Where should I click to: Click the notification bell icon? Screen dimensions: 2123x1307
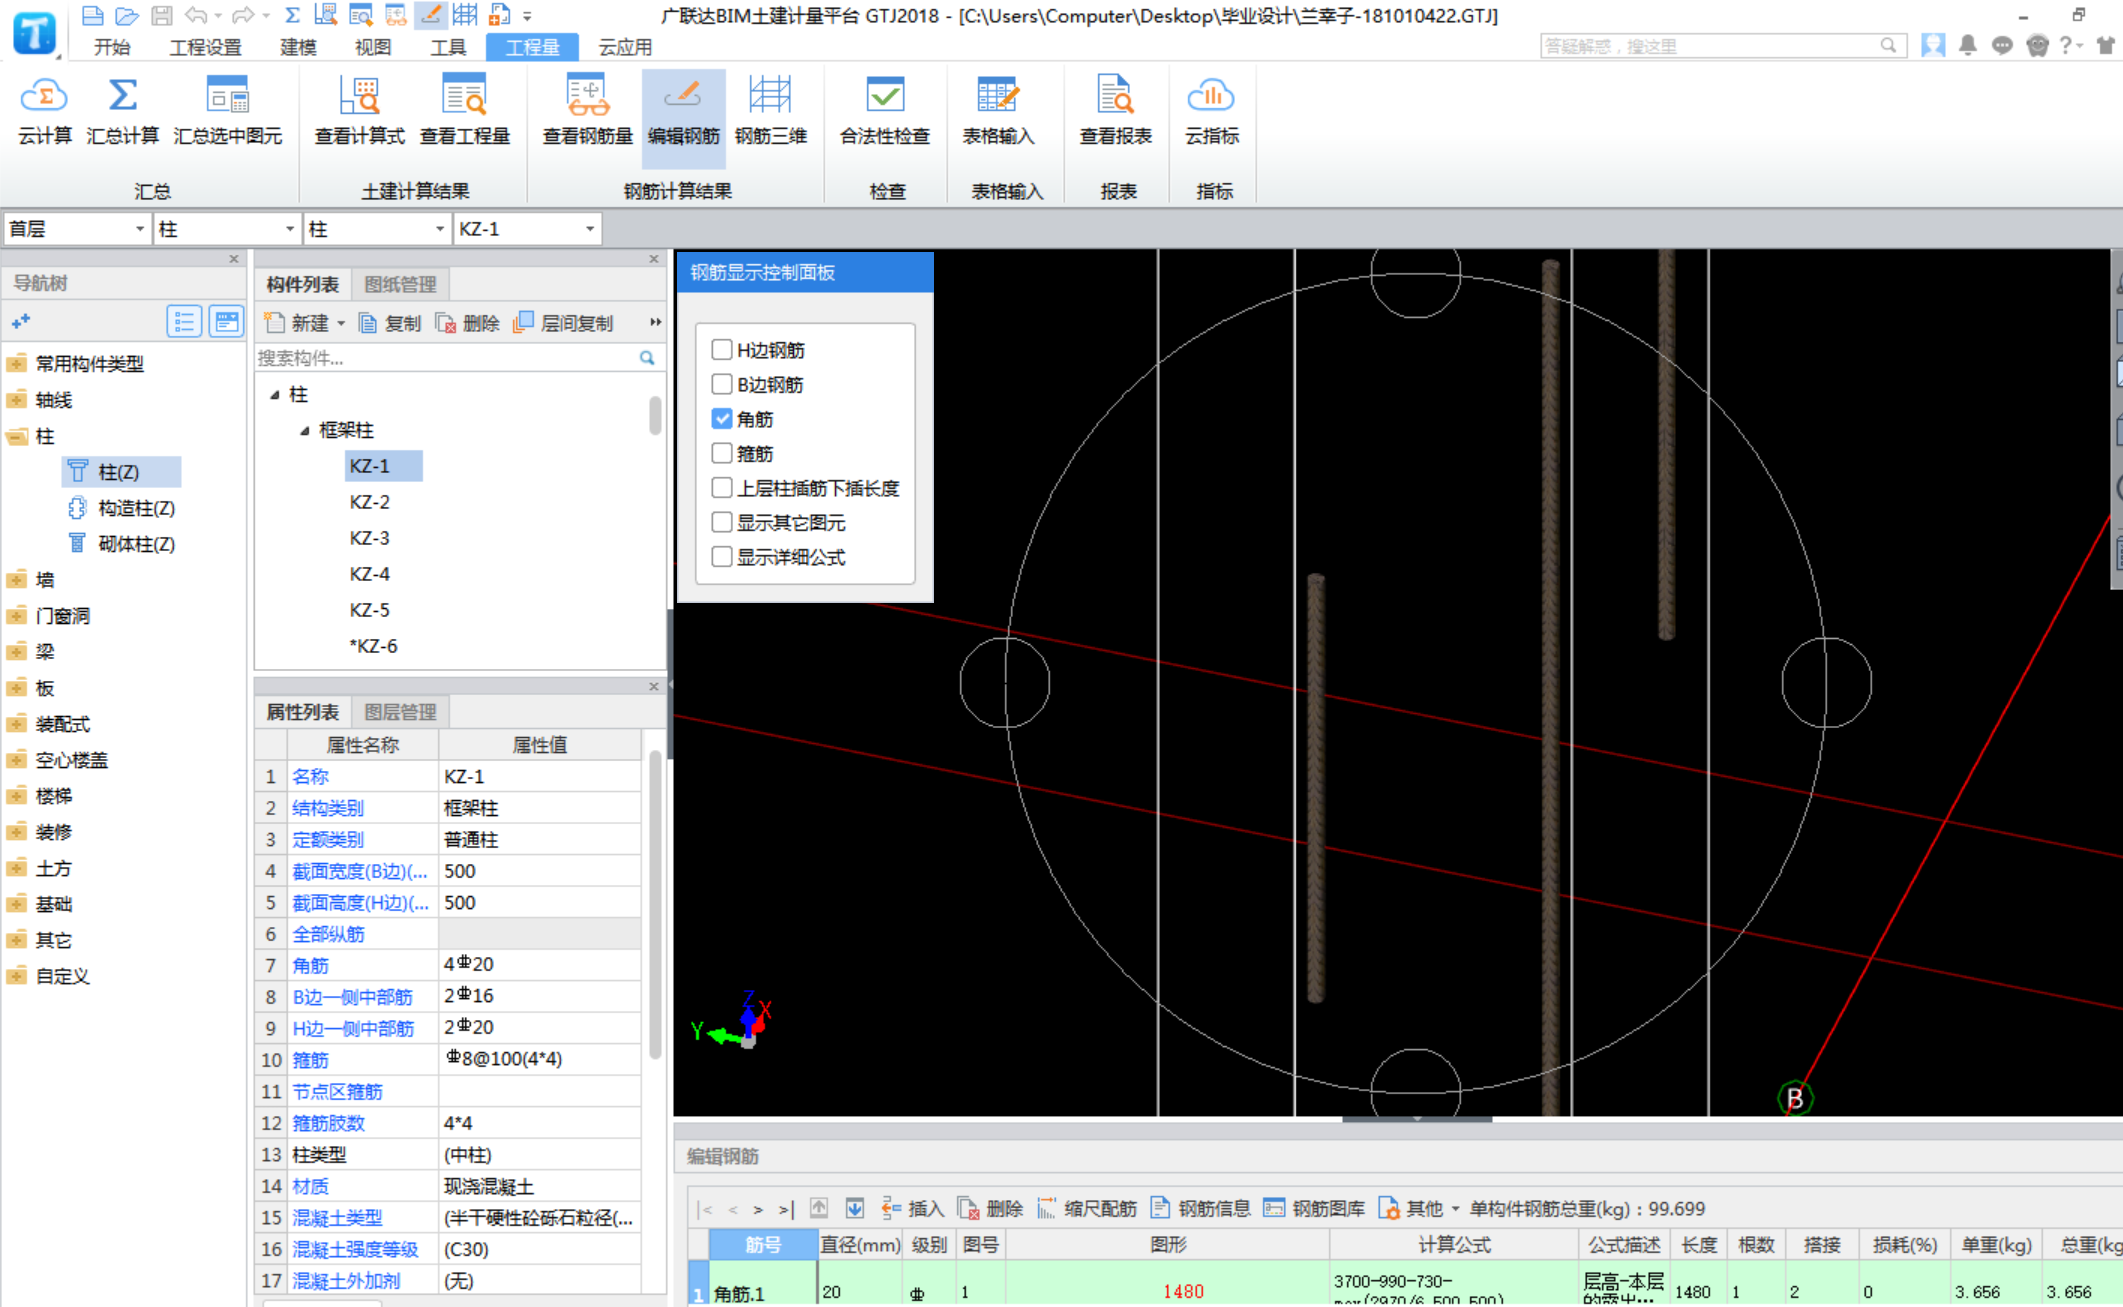1967,45
